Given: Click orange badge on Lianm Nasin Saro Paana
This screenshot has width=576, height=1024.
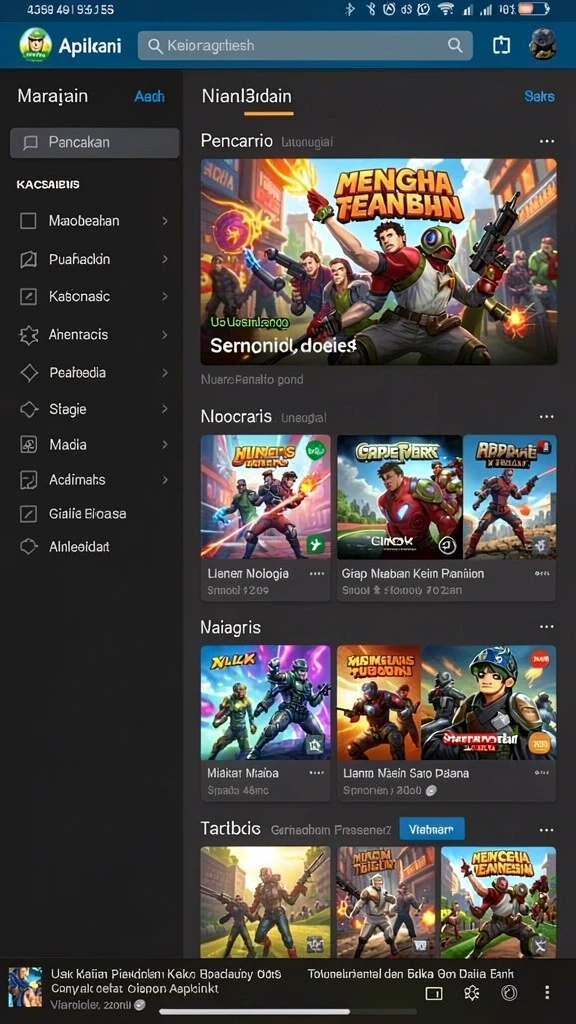Looking at the screenshot, I should pos(539,743).
